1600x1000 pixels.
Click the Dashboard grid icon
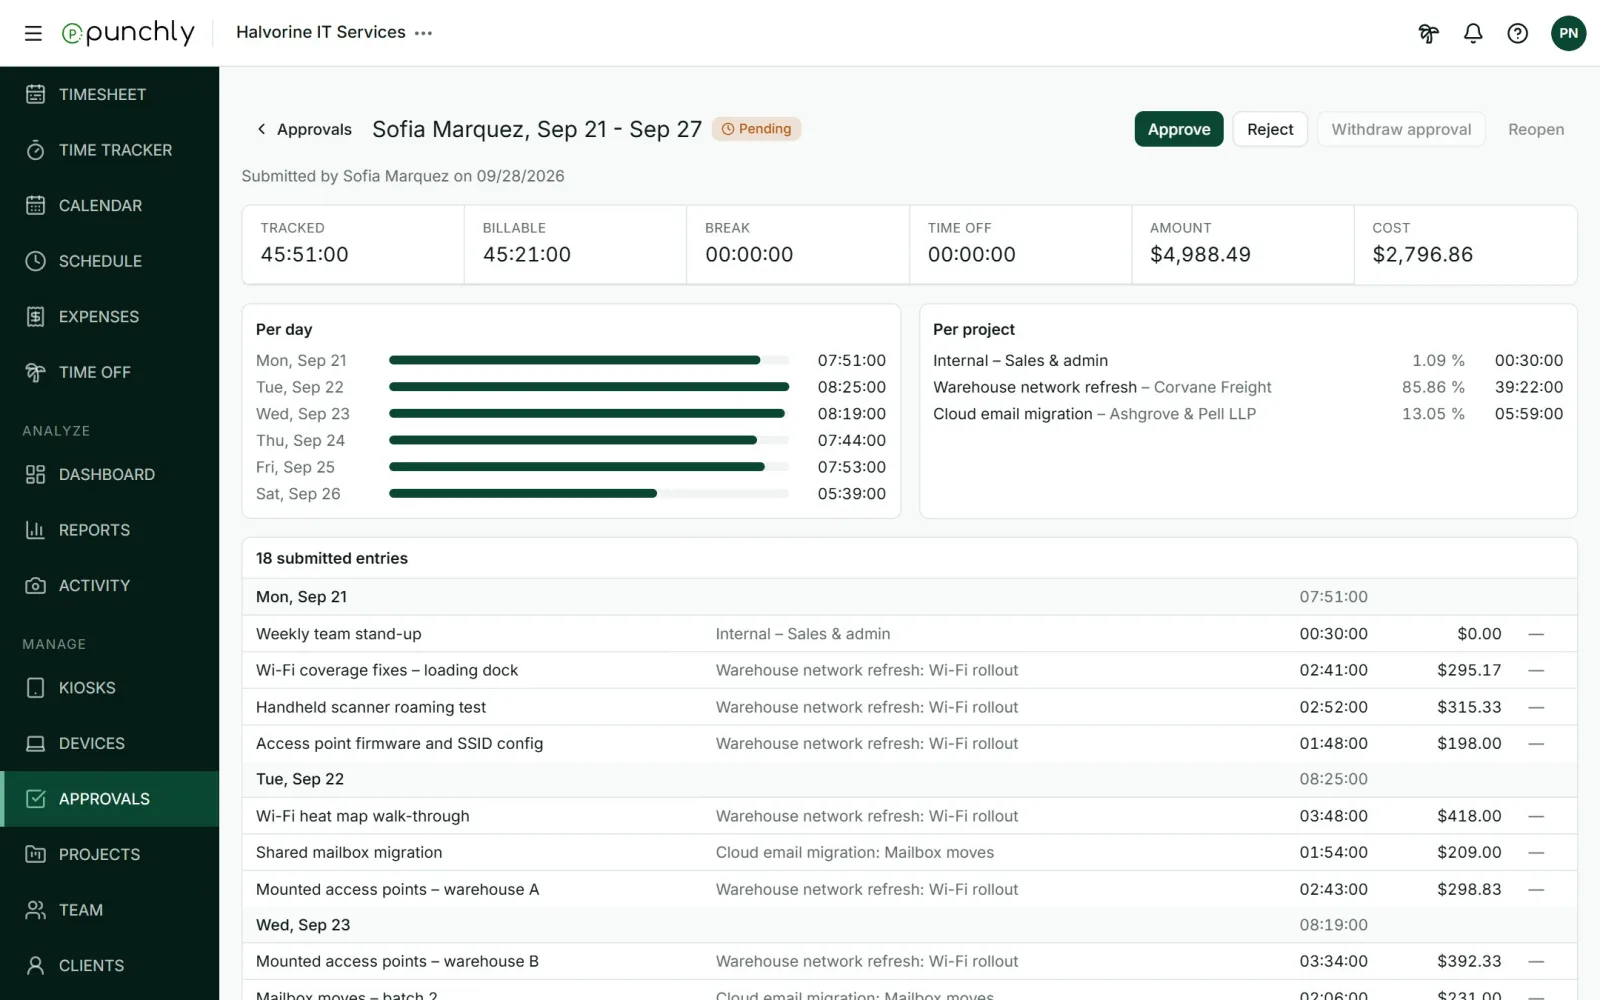pyautogui.click(x=35, y=475)
